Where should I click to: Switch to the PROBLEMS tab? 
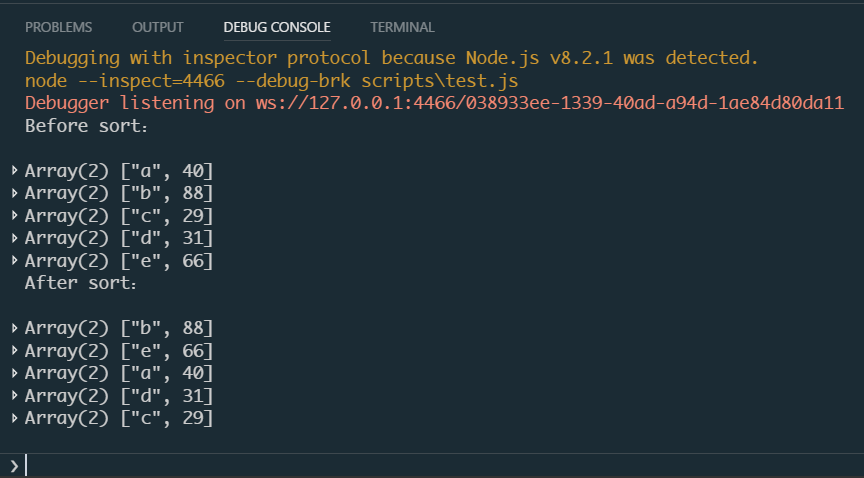tap(58, 27)
